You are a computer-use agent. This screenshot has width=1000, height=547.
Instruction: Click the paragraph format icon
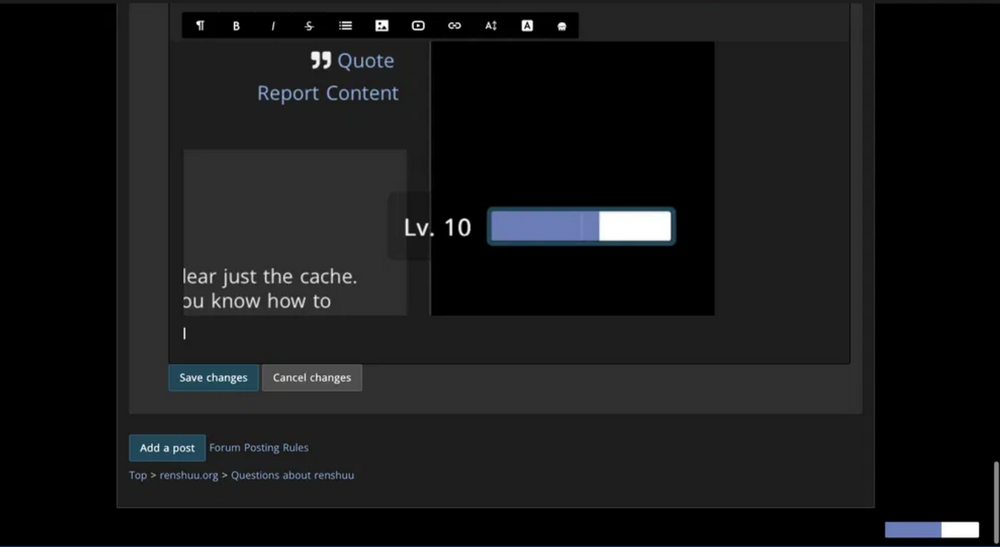200,26
